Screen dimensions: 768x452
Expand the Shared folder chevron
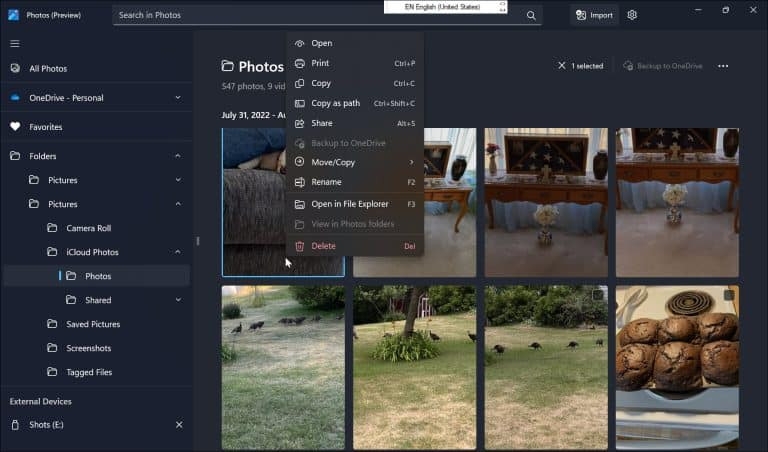pos(178,300)
